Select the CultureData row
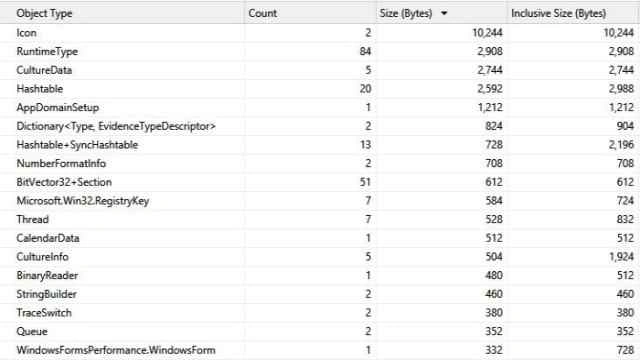 (x=320, y=70)
